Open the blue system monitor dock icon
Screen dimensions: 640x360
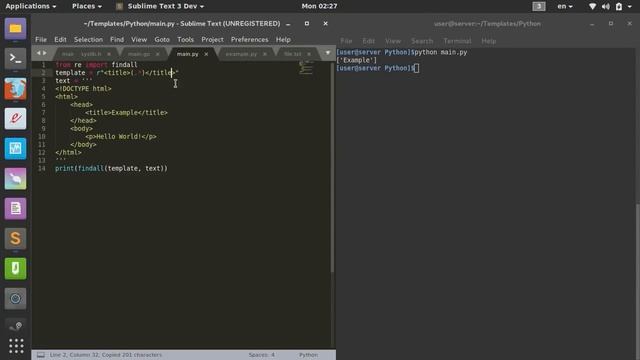pyautogui.click(x=16, y=149)
